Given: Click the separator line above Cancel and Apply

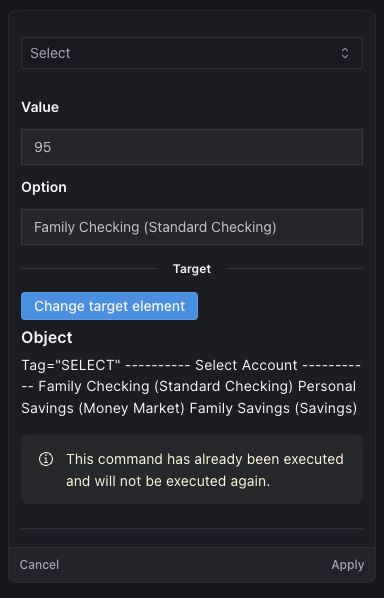Looking at the screenshot, I should pyautogui.click(x=192, y=529).
